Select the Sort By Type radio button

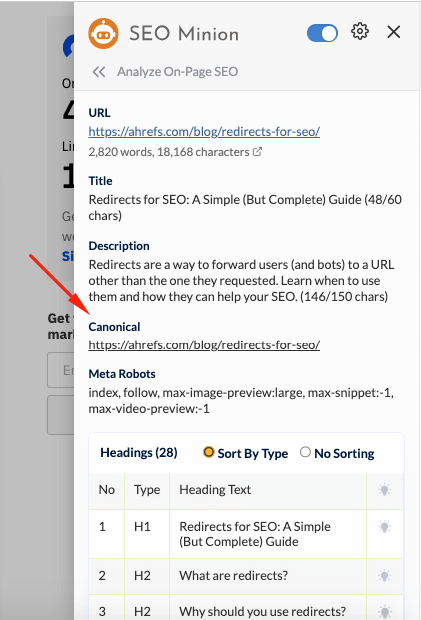point(209,452)
